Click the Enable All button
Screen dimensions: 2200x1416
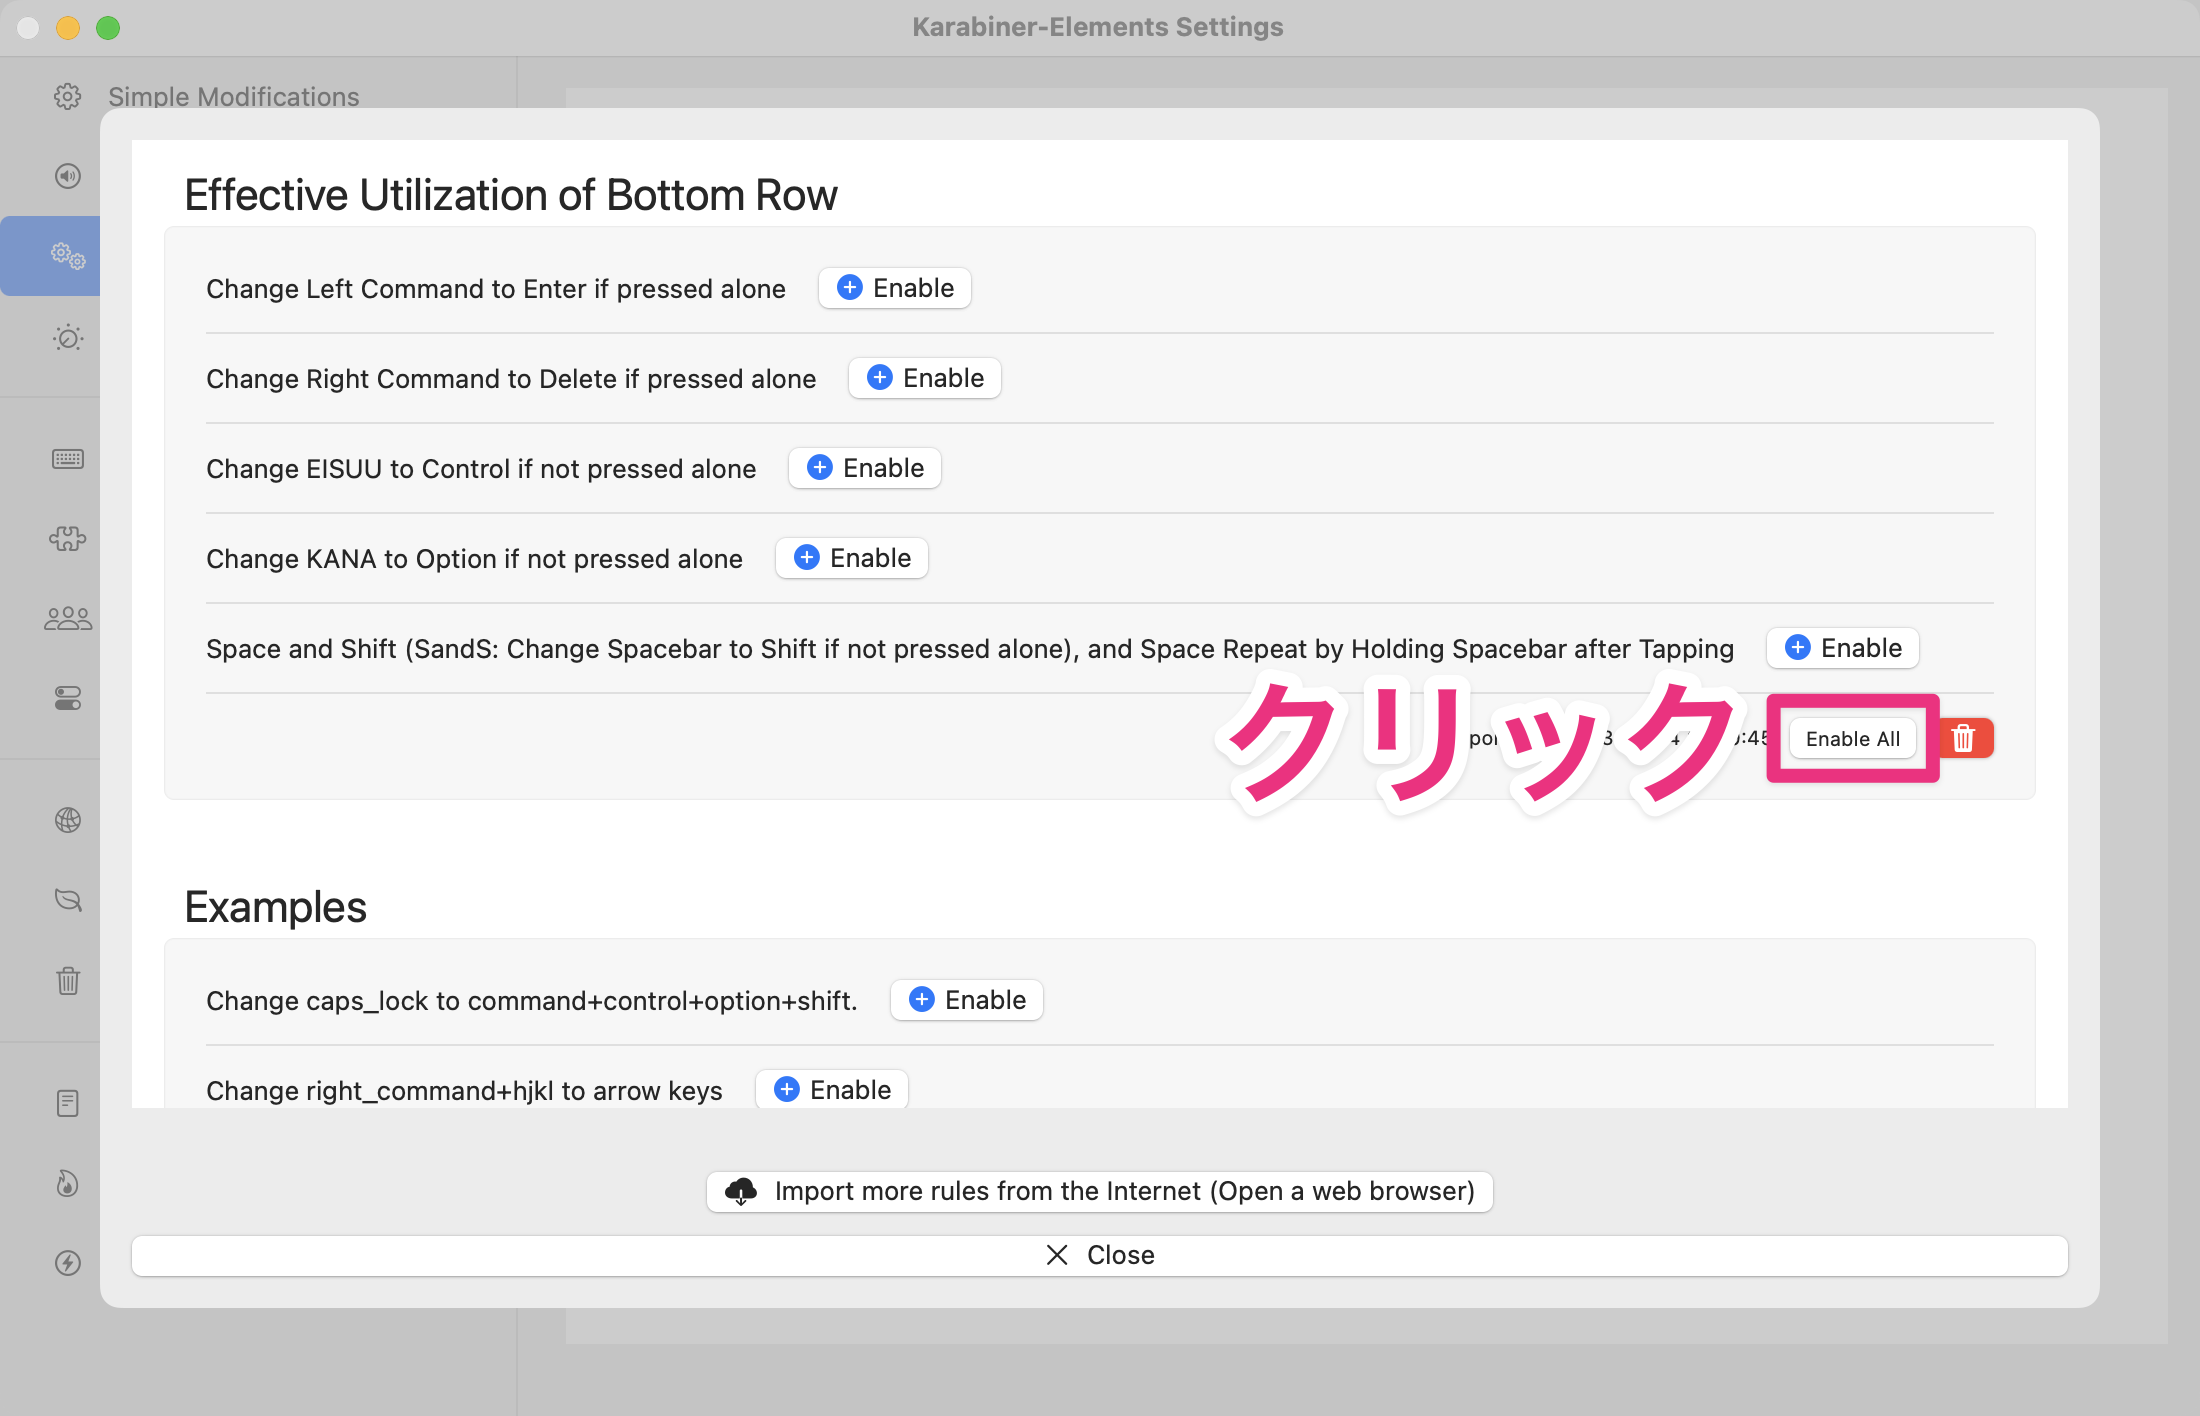click(x=1852, y=739)
